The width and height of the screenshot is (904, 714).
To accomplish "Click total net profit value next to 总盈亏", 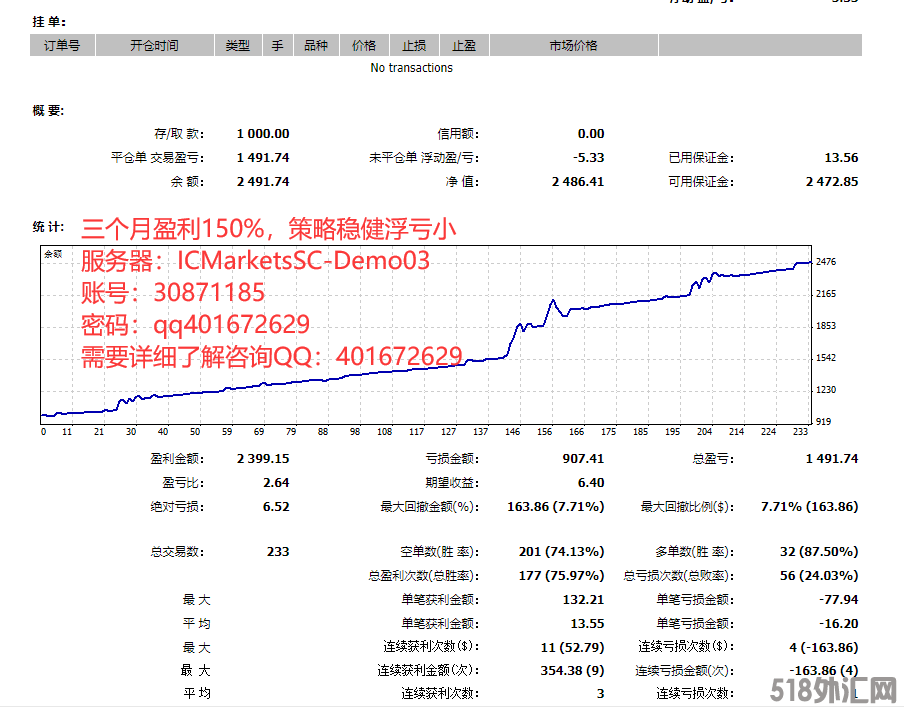I will 832,459.
